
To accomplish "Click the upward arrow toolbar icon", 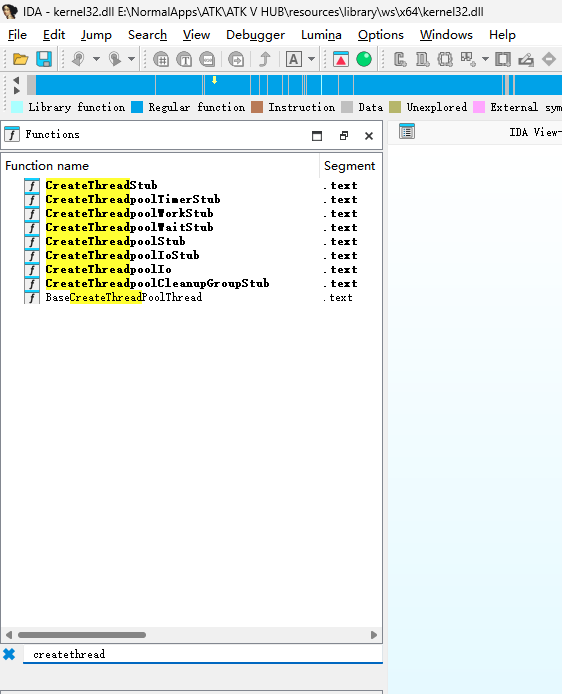I will tap(265, 59).
